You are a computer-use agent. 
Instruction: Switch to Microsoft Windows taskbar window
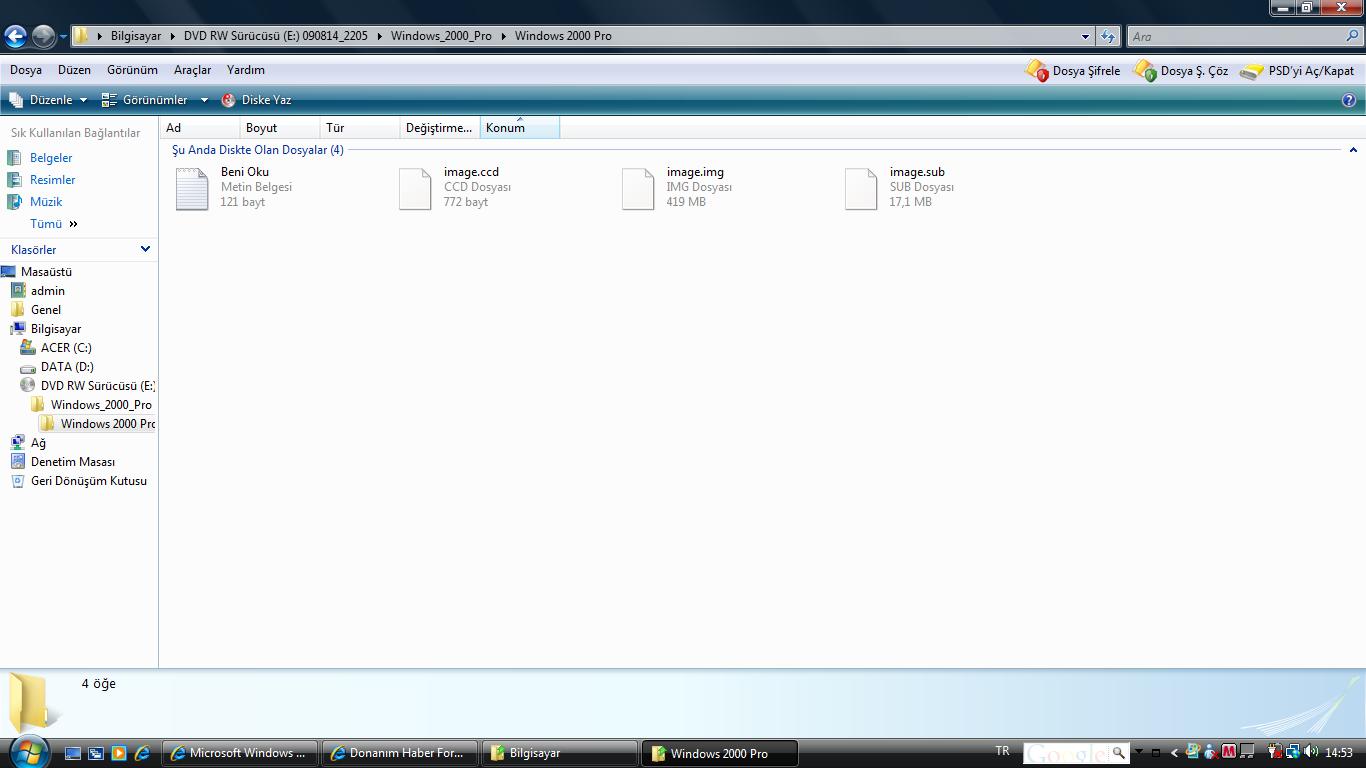click(x=240, y=753)
